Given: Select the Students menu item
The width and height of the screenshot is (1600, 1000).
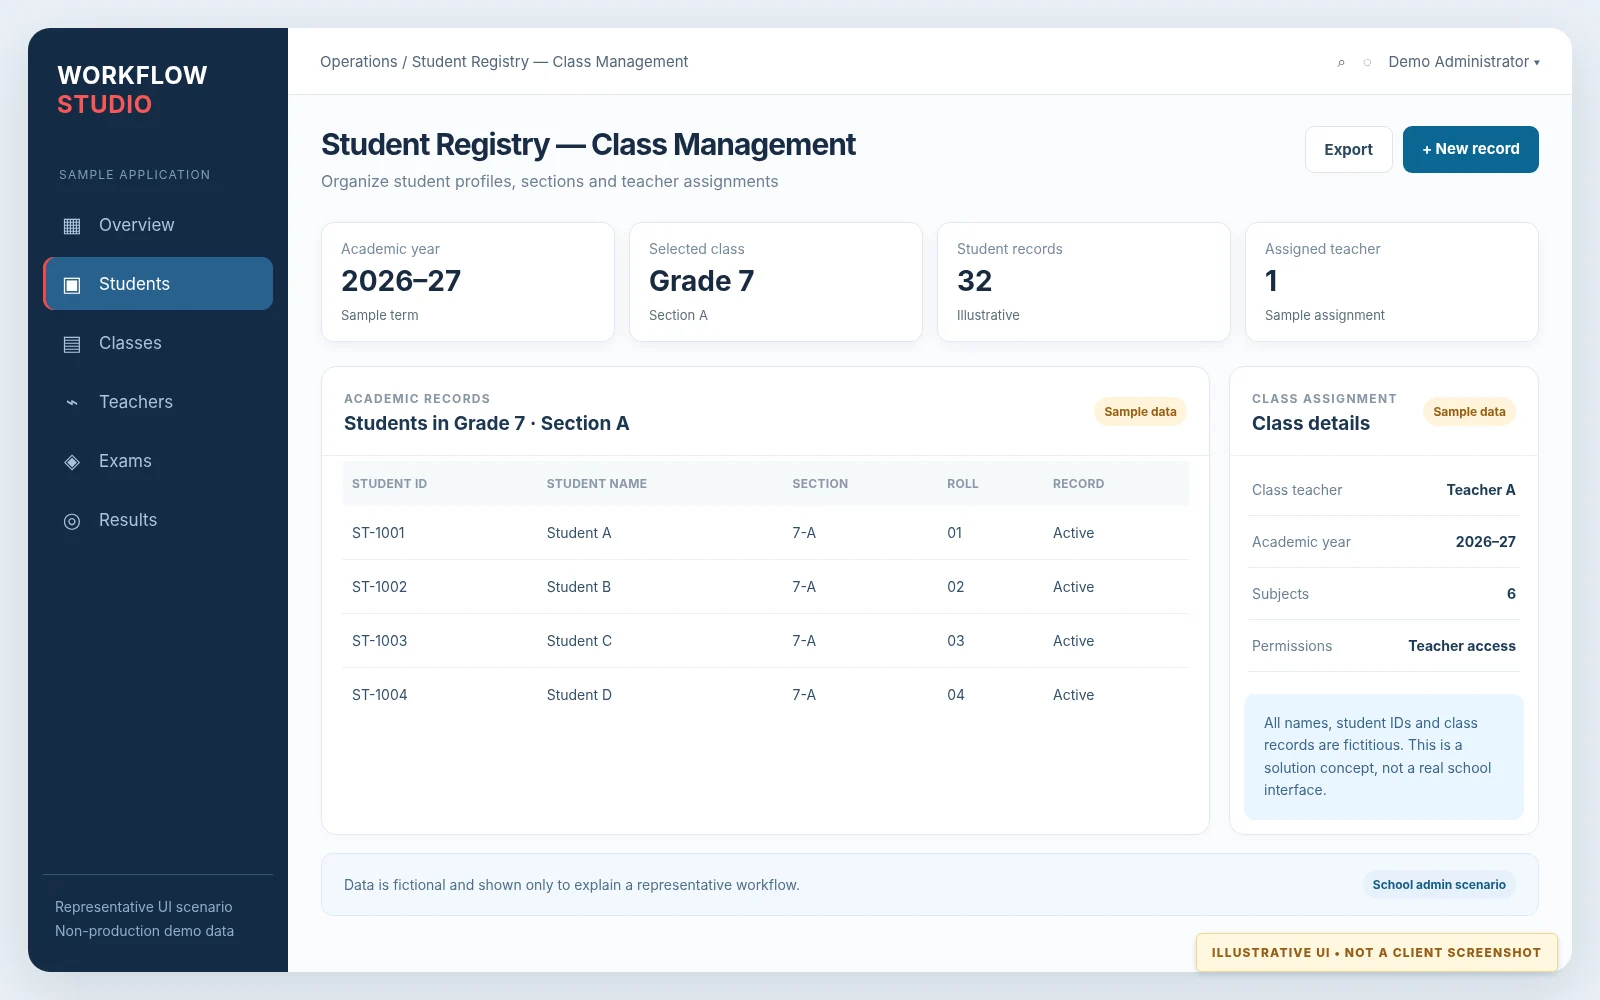Looking at the screenshot, I should pos(158,284).
